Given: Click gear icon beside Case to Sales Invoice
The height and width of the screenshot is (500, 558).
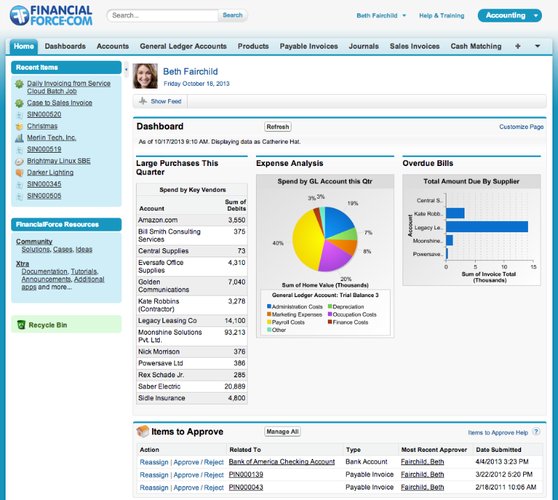Looking at the screenshot, I should click(19, 103).
